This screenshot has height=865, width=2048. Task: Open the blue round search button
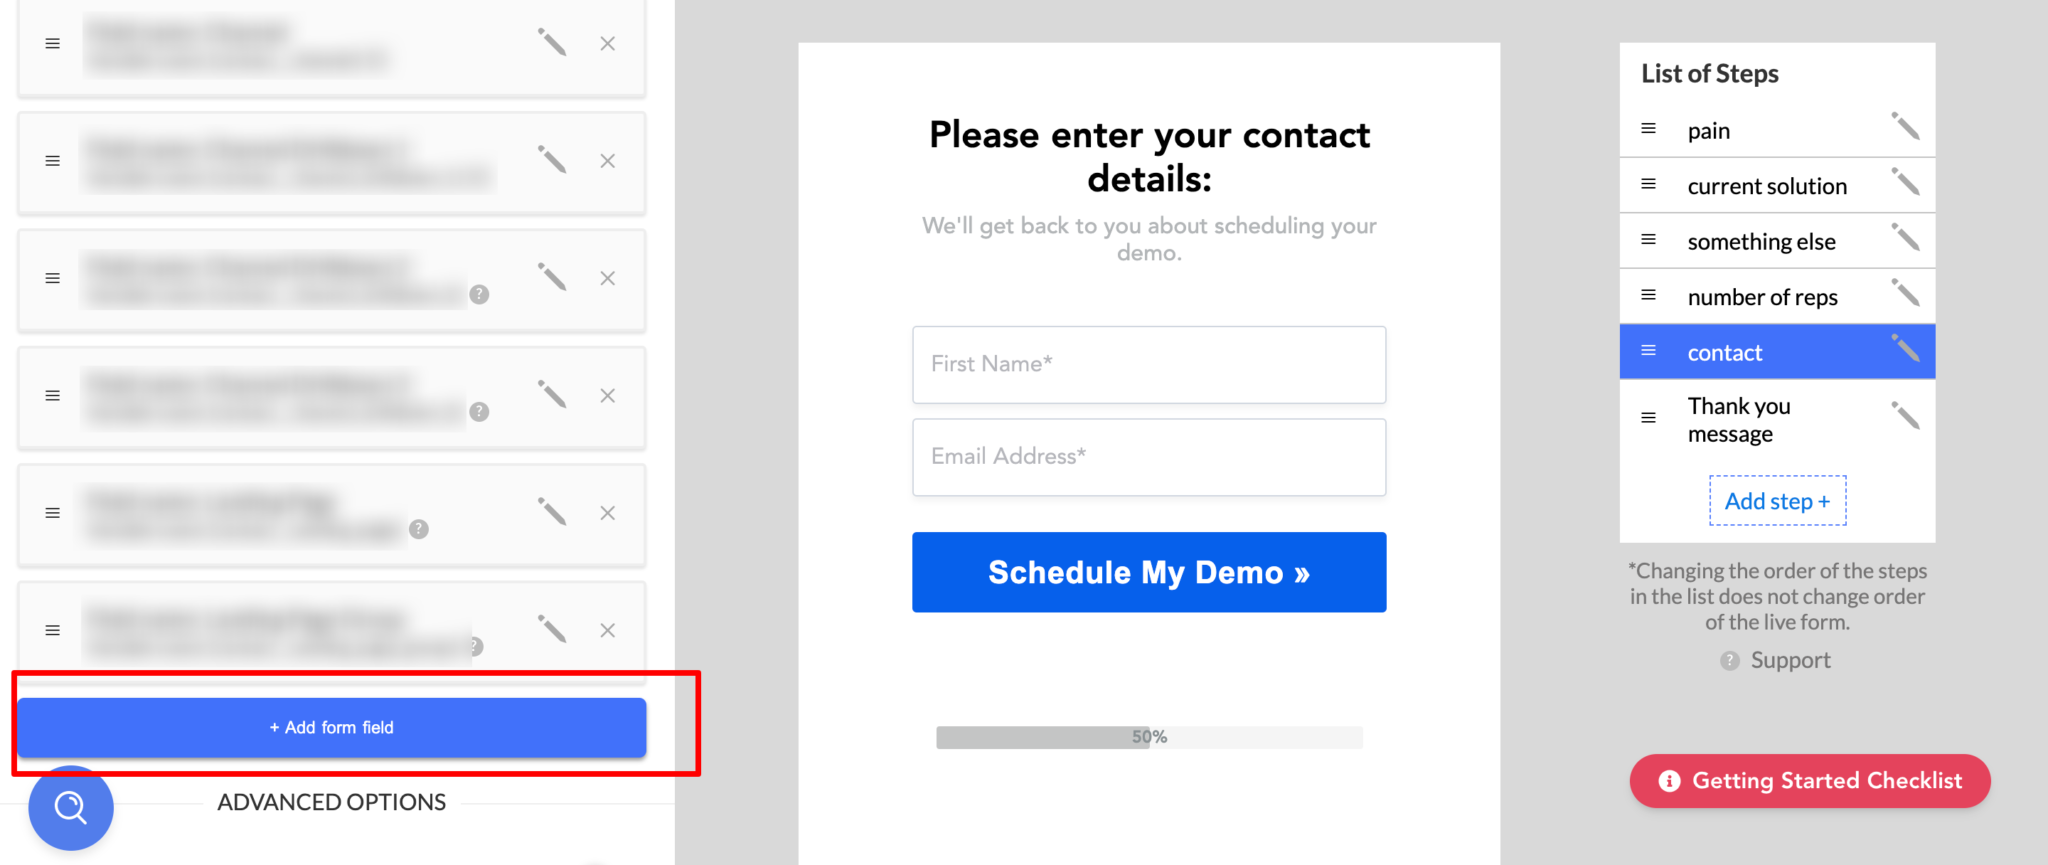point(71,807)
